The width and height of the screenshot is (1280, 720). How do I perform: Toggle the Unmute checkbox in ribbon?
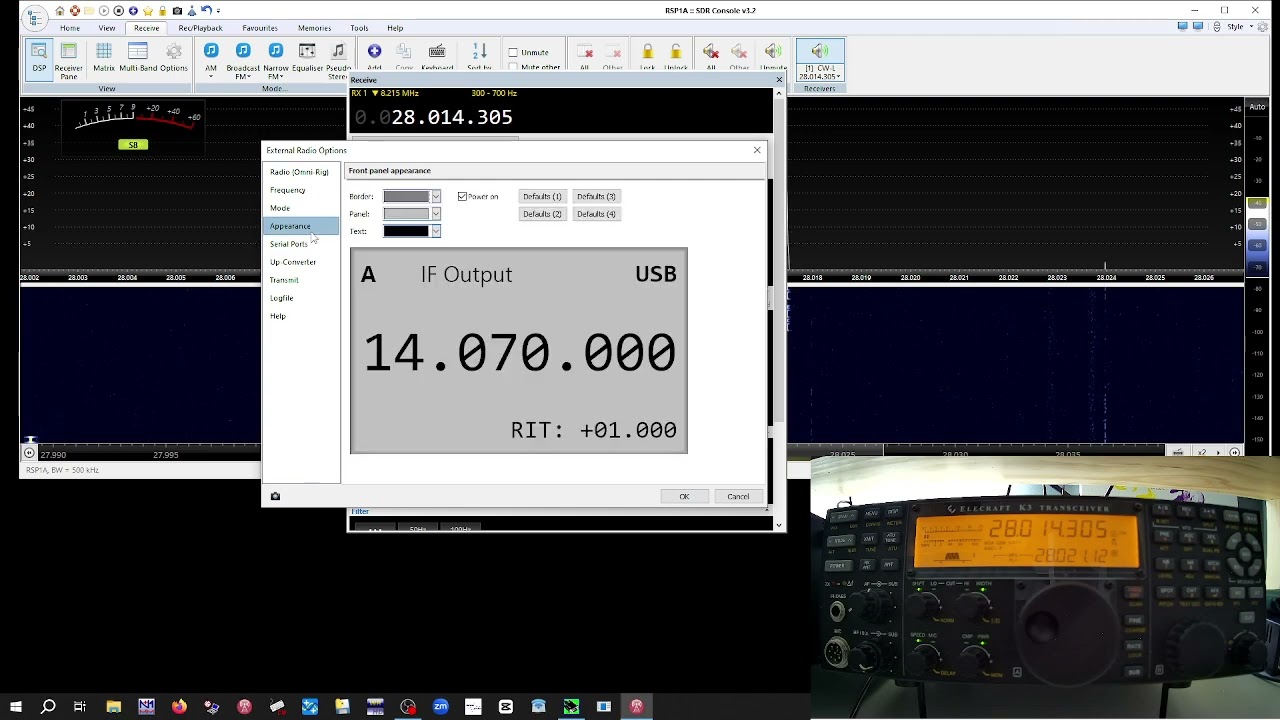pos(513,52)
